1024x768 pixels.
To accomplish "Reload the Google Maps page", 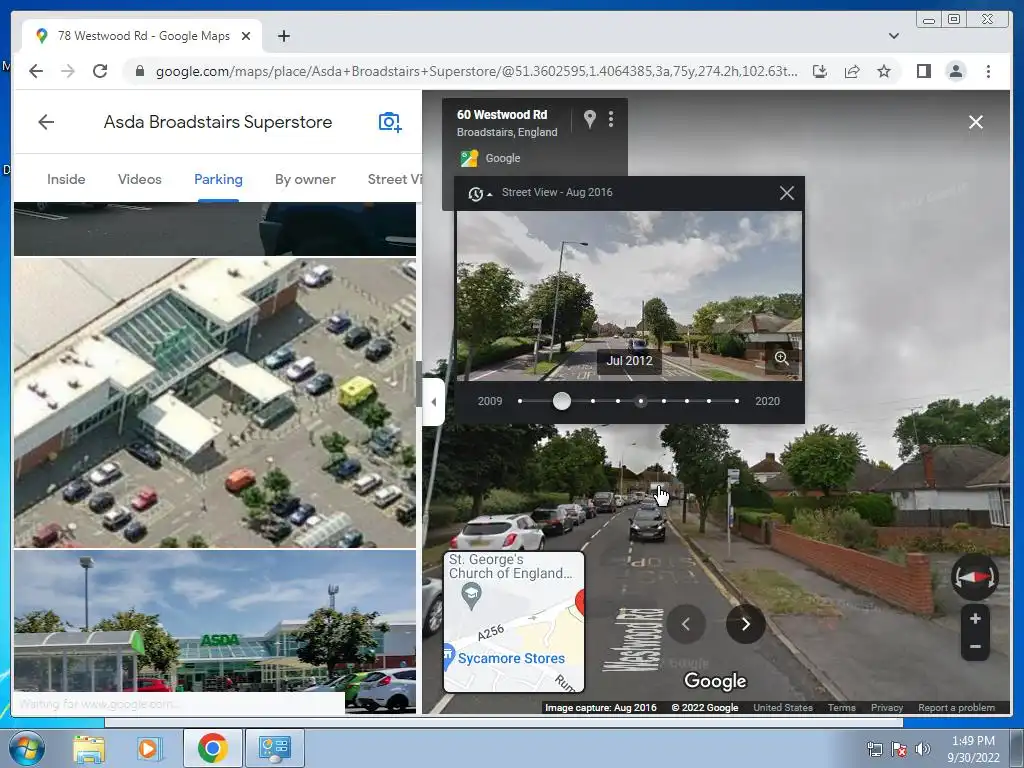I will pyautogui.click(x=100, y=71).
